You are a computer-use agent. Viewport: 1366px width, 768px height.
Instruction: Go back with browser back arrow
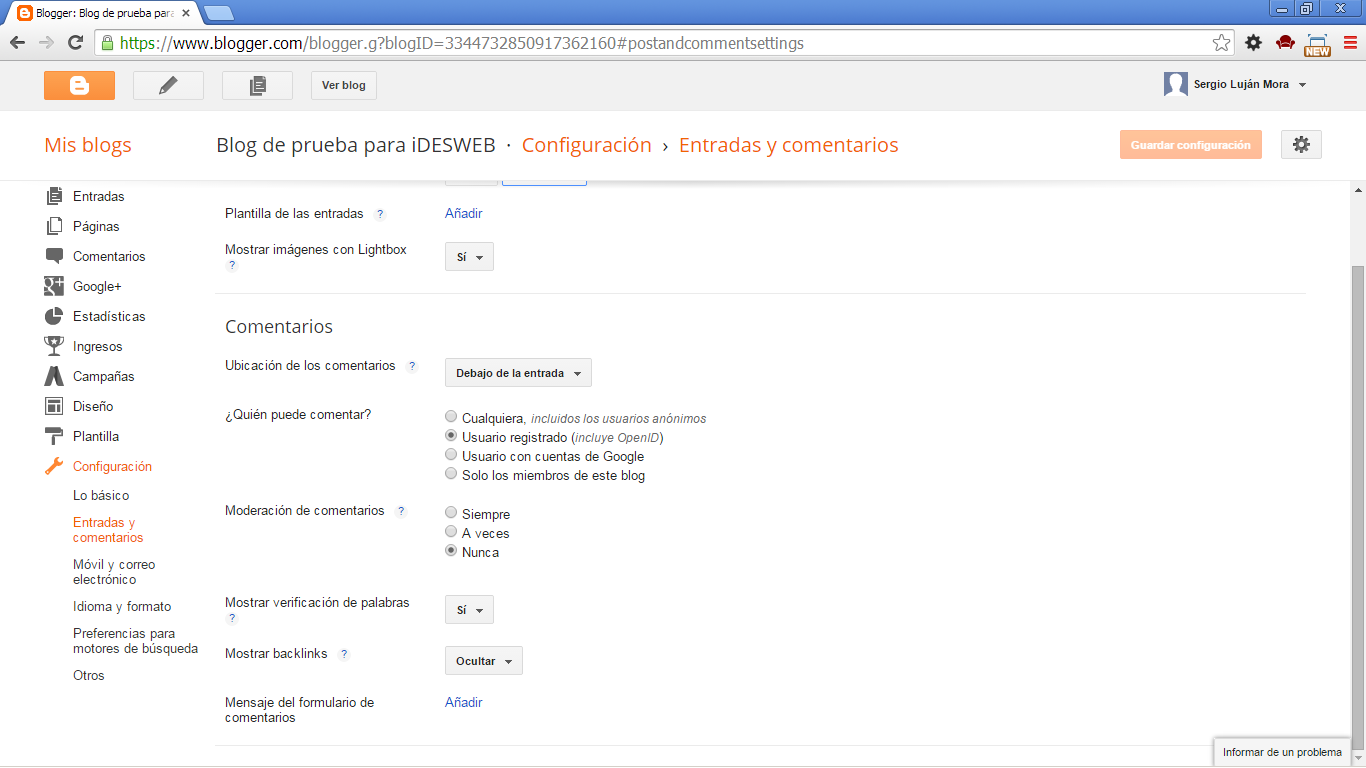(x=17, y=43)
